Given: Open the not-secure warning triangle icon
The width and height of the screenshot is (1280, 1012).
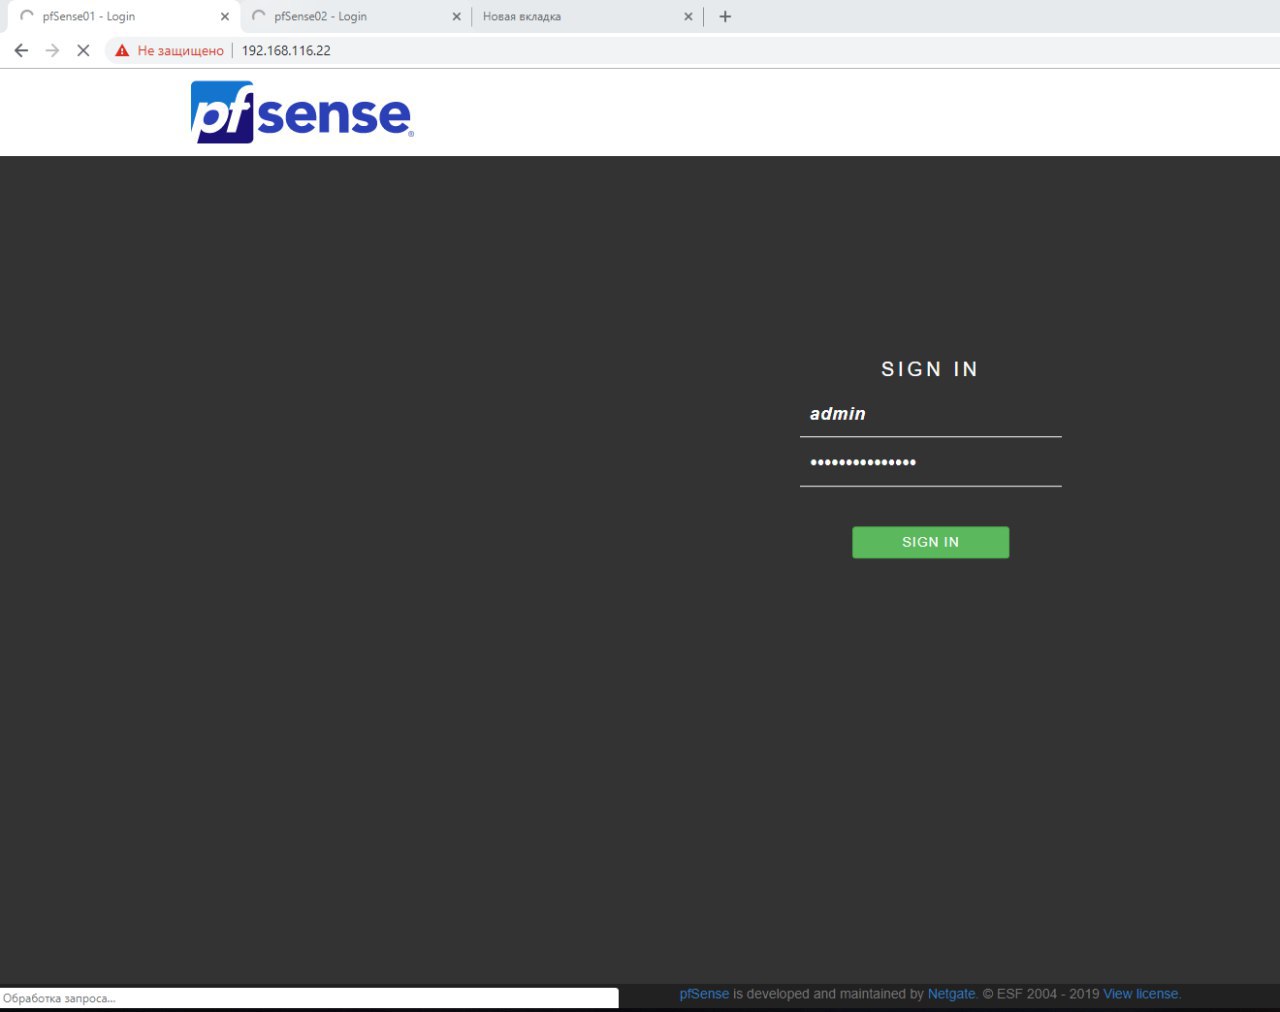Looking at the screenshot, I should [x=122, y=50].
